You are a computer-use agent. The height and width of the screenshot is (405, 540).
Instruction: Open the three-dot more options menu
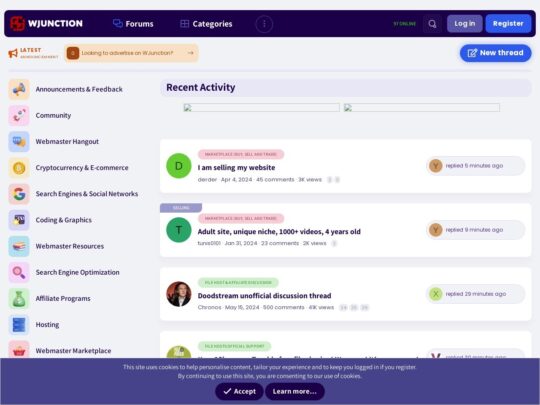coord(264,24)
